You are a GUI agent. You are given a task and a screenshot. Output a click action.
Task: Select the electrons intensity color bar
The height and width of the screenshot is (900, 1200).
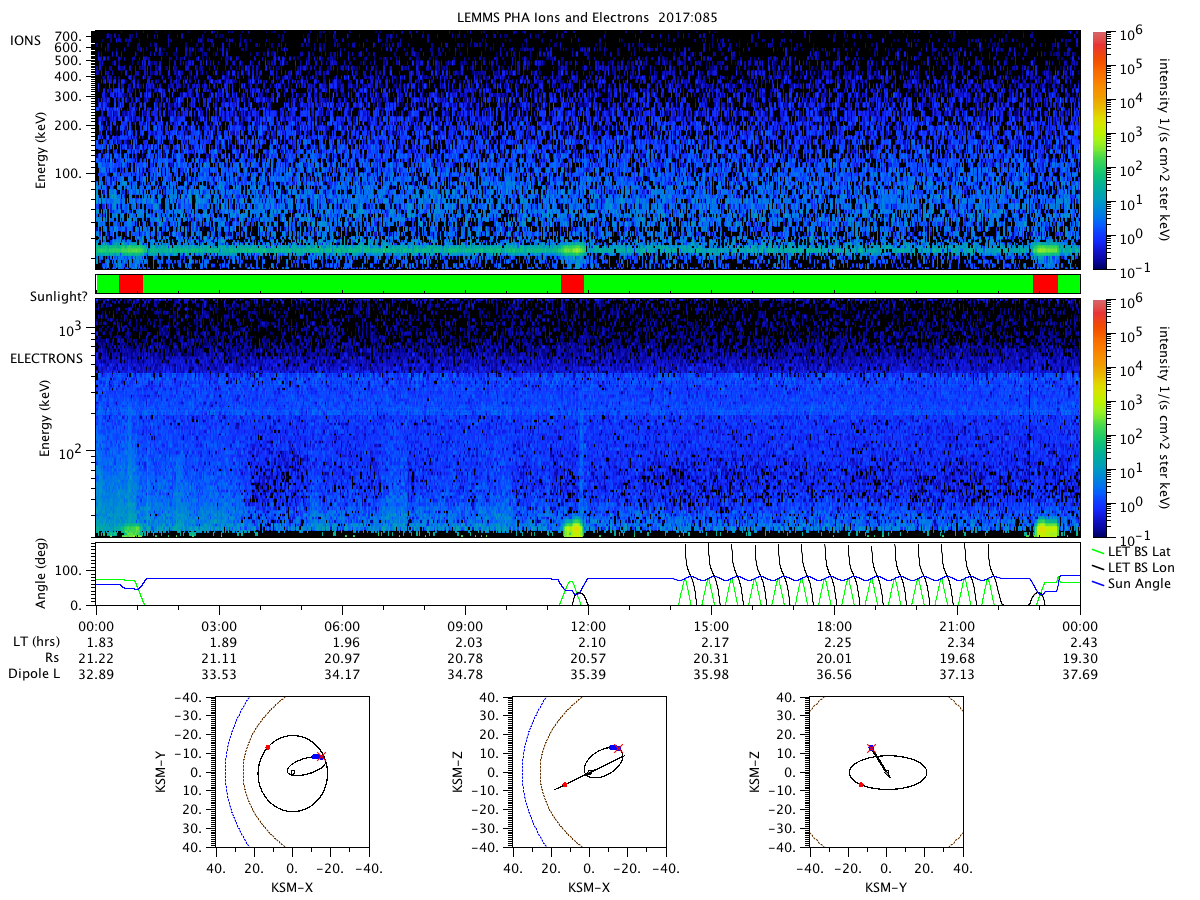coord(1100,418)
